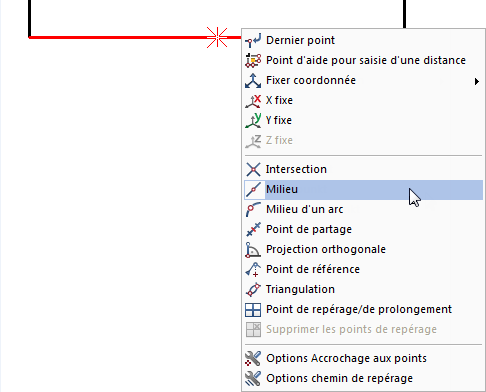Select the Milieu menu entry

363,190
